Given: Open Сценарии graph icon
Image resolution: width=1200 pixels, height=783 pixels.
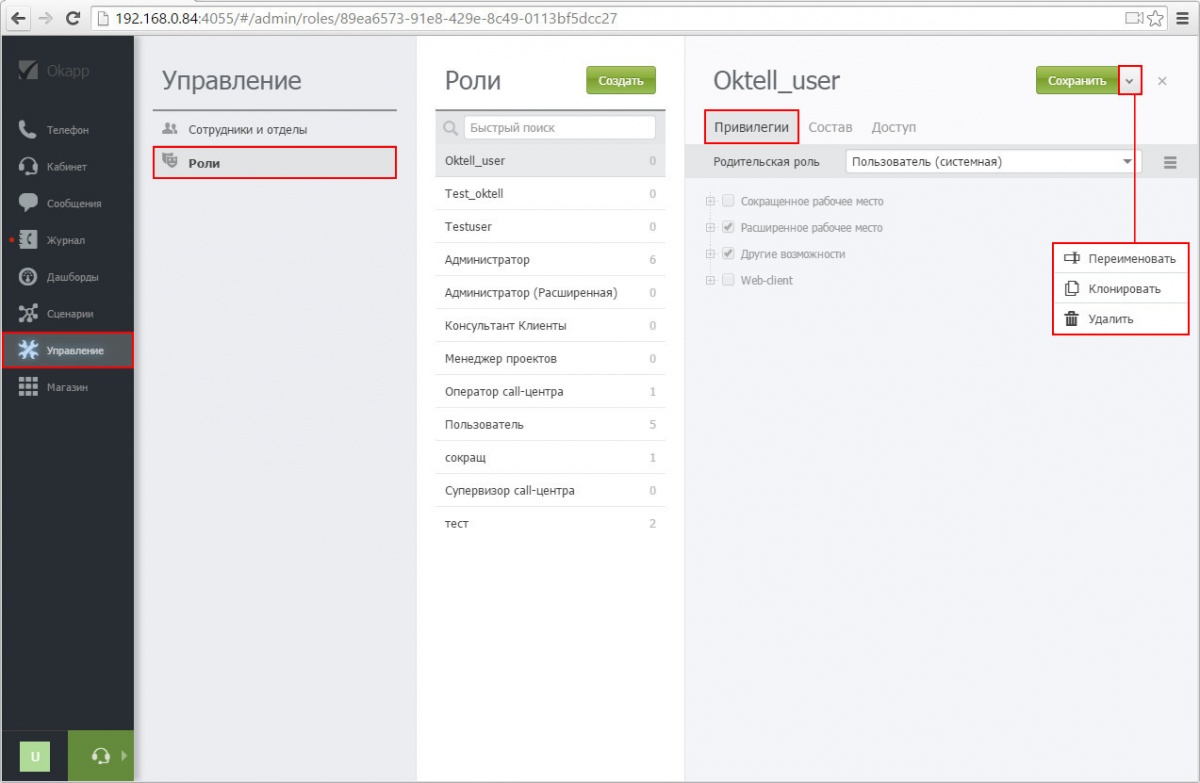Looking at the screenshot, I should (29, 314).
